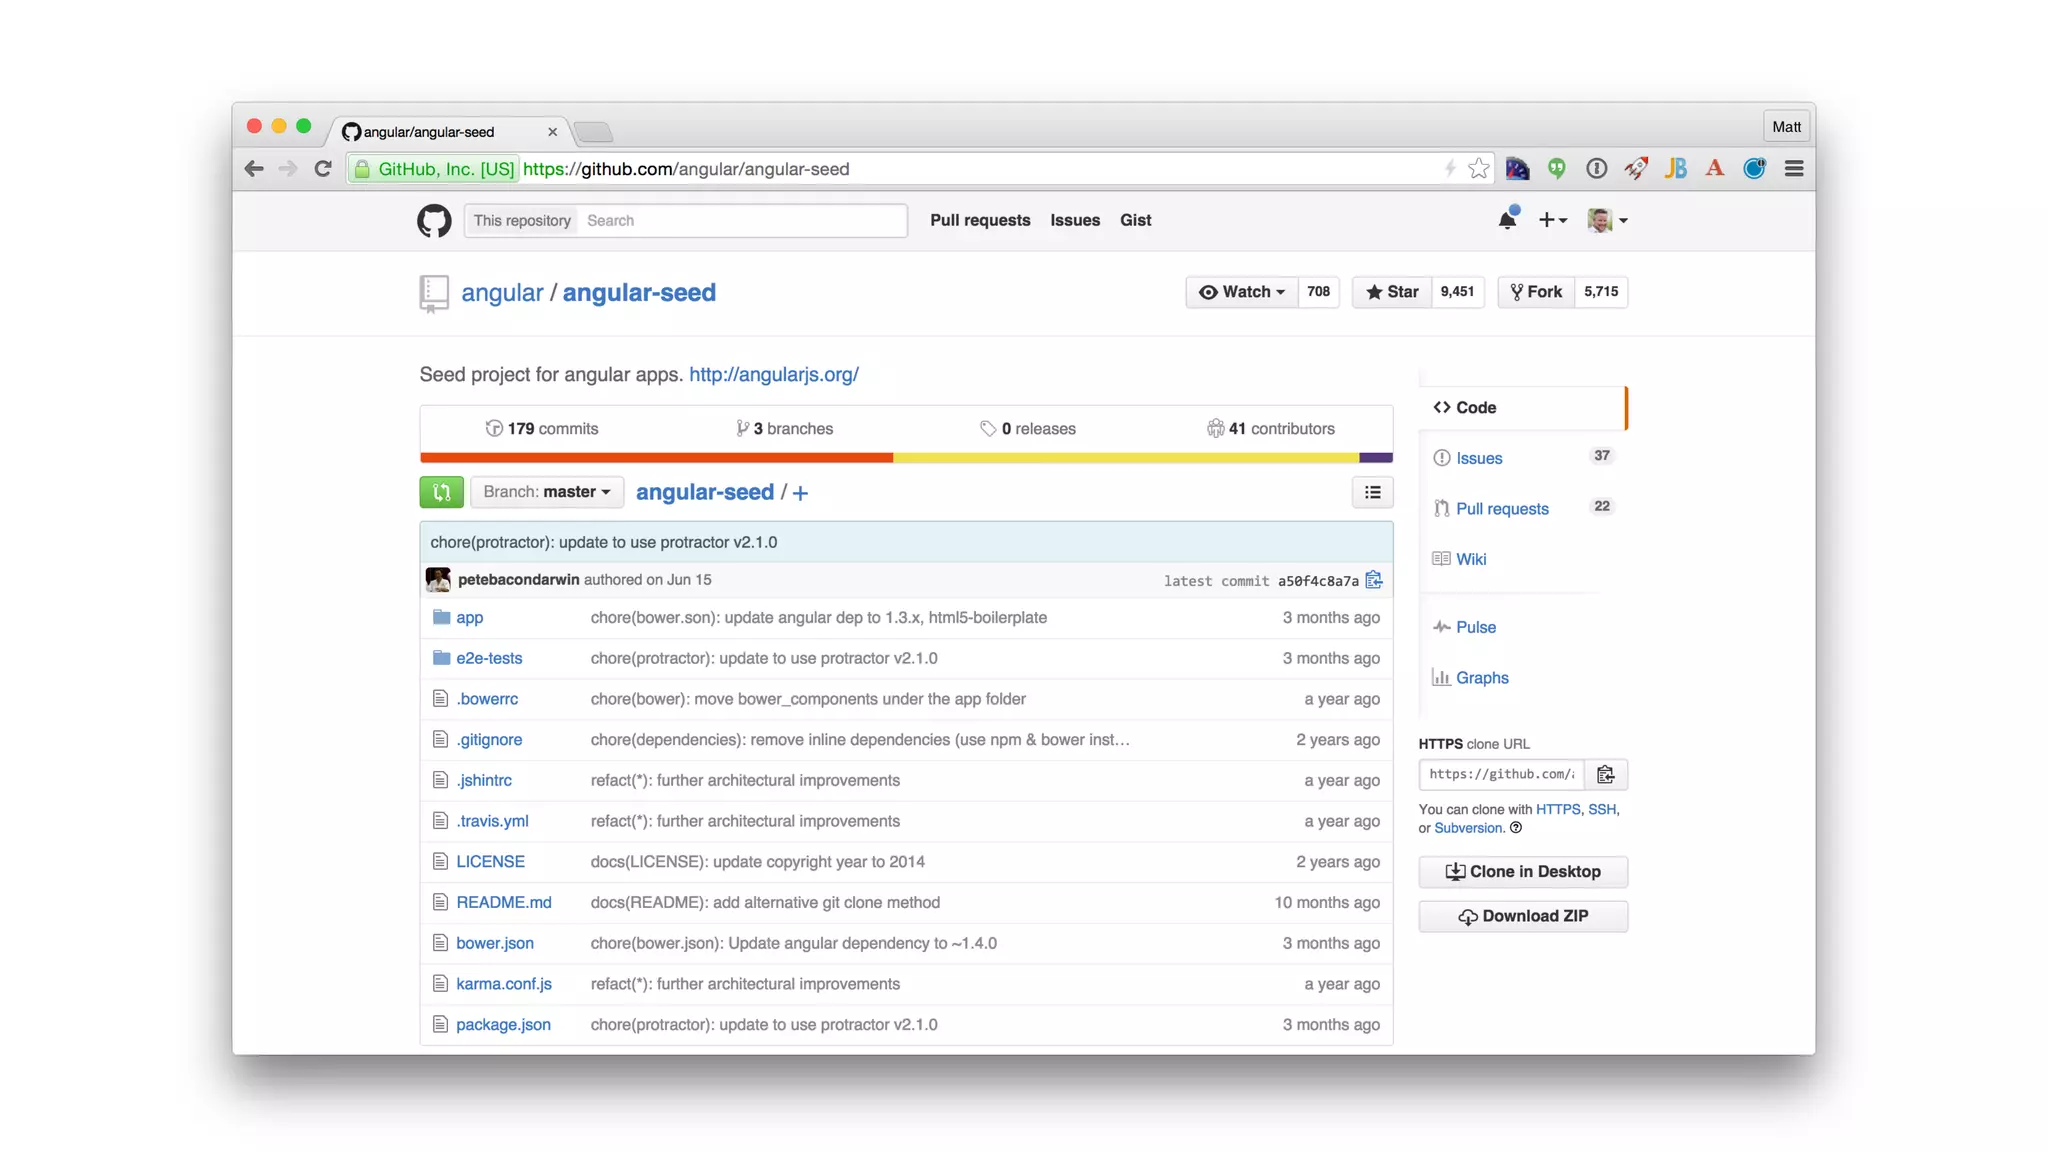Select the Code sidebar tab
This screenshot has height=1152, width=2048.
[x=1522, y=408]
